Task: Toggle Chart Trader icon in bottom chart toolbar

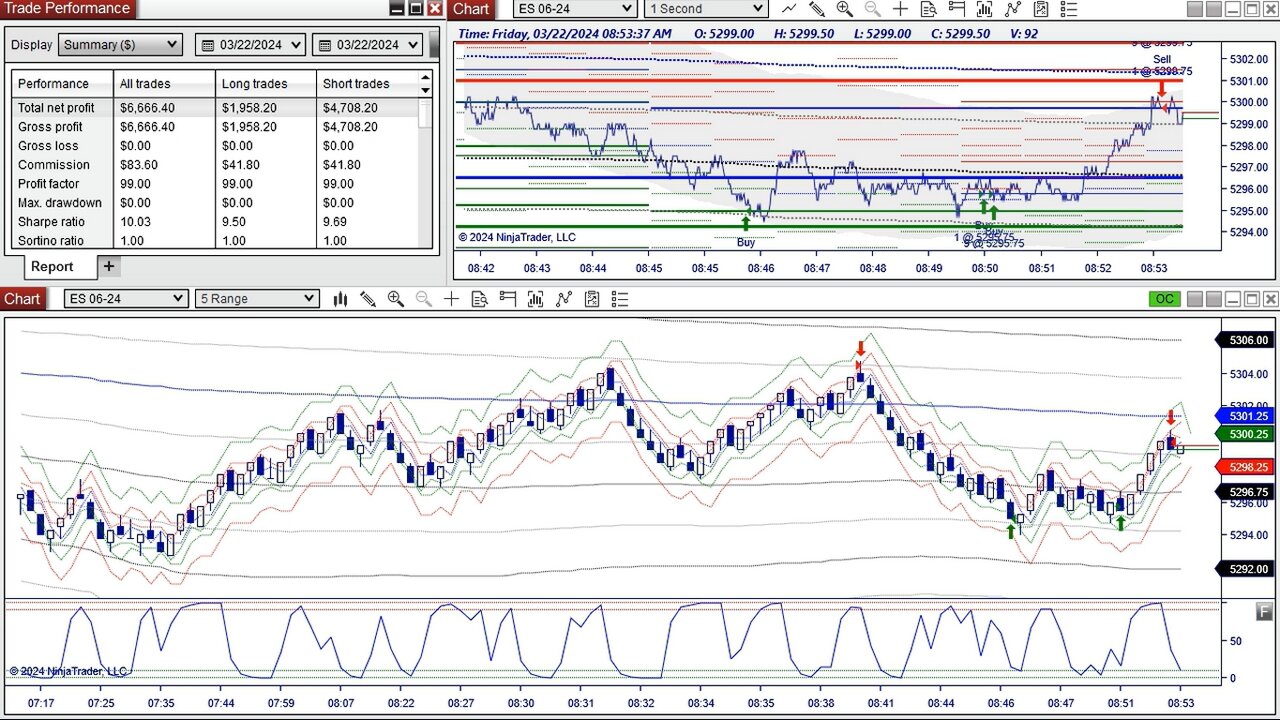Action: click(507, 299)
